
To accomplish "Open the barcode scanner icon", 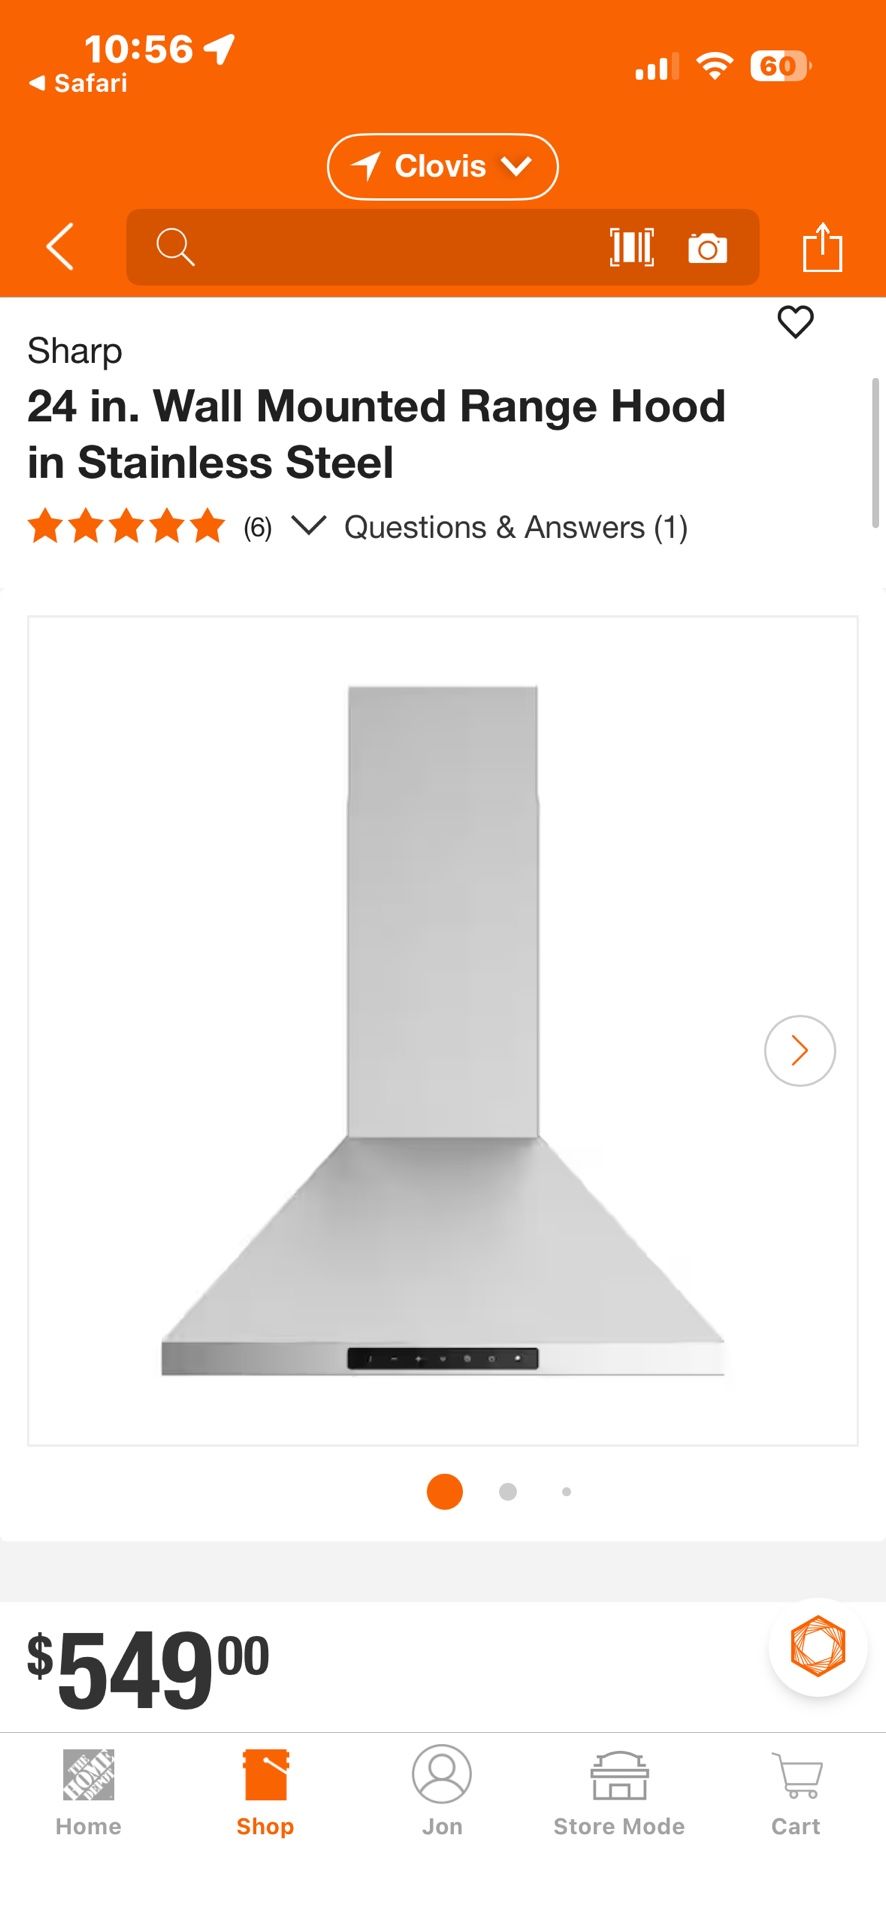I will coord(632,247).
